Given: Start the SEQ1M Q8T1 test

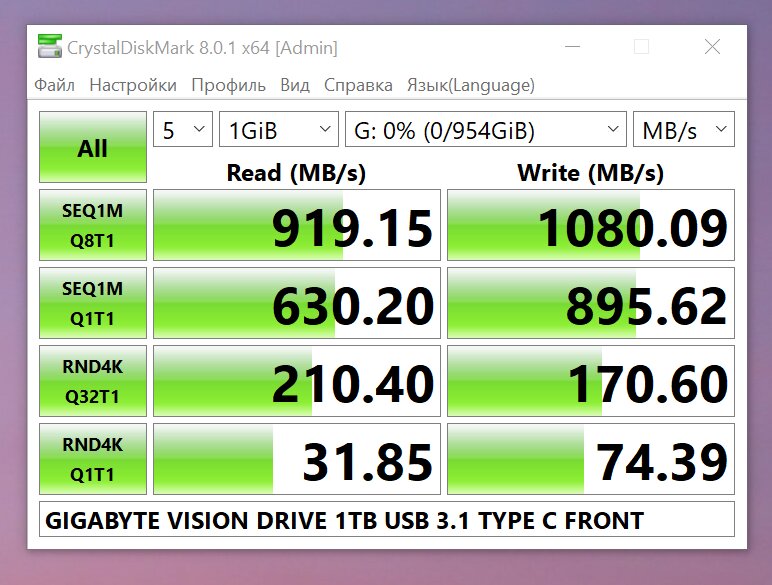Looking at the screenshot, I should [x=93, y=225].
